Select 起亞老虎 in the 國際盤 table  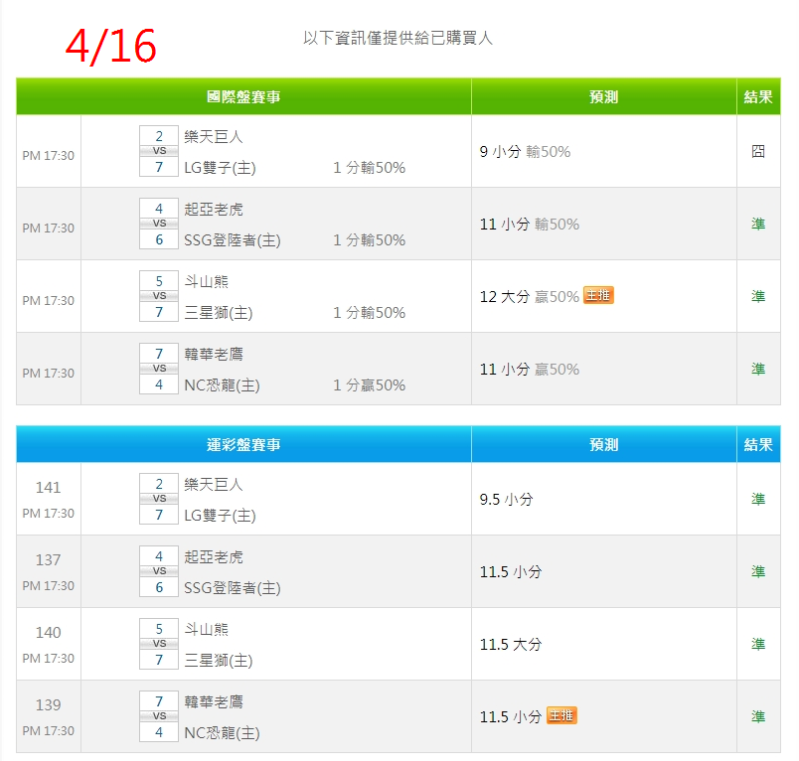click(x=214, y=209)
